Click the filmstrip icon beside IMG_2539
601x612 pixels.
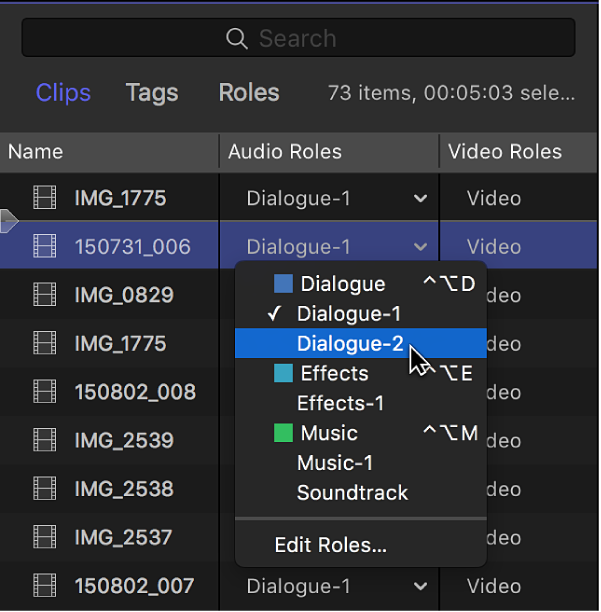[45, 440]
